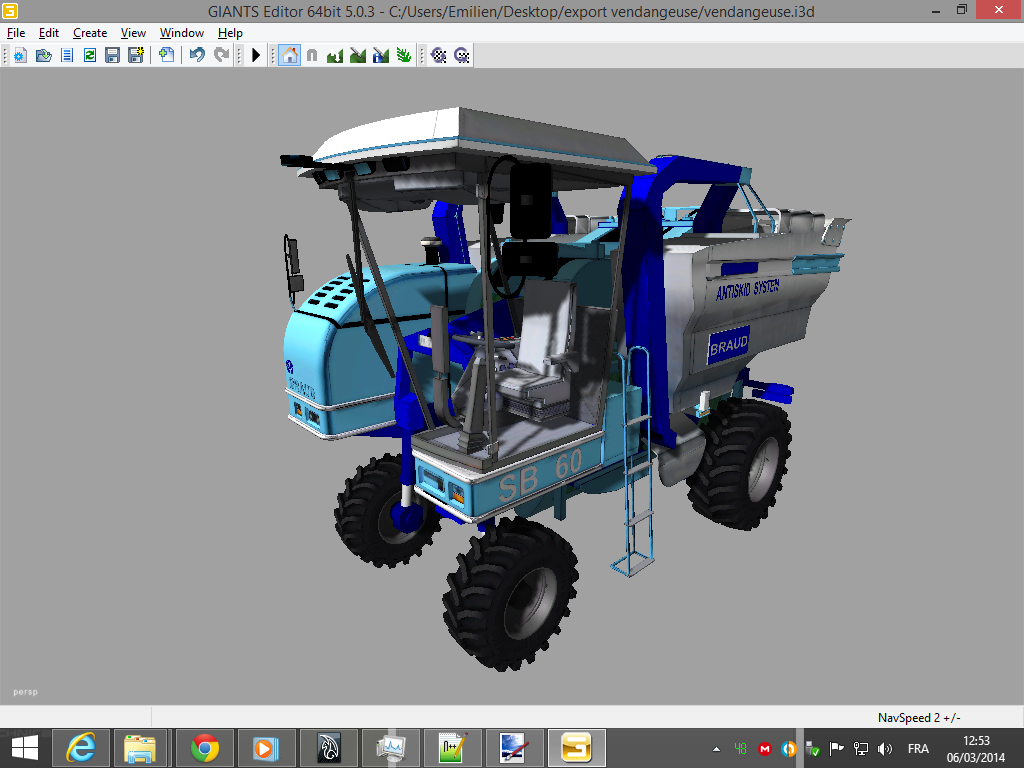The height and width of the screenshot is (768, 1024).
Task: Open the Help menu
Action: 230,33
